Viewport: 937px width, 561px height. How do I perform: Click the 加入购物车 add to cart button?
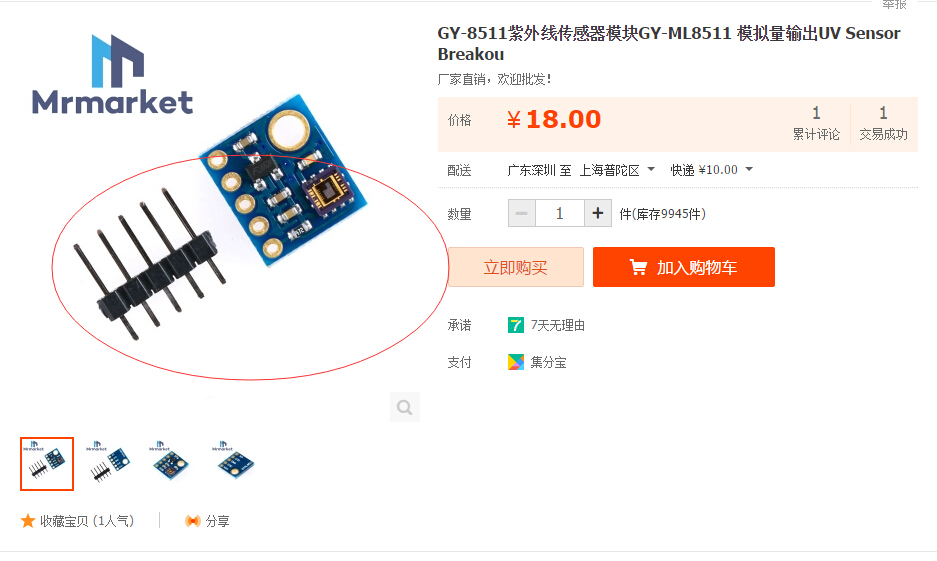[x=684, y=267]
